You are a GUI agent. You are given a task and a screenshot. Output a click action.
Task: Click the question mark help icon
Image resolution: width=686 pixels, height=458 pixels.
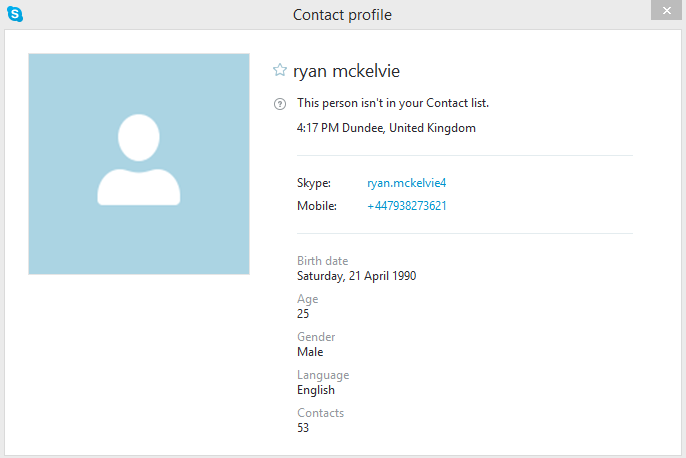coord(280,104)
